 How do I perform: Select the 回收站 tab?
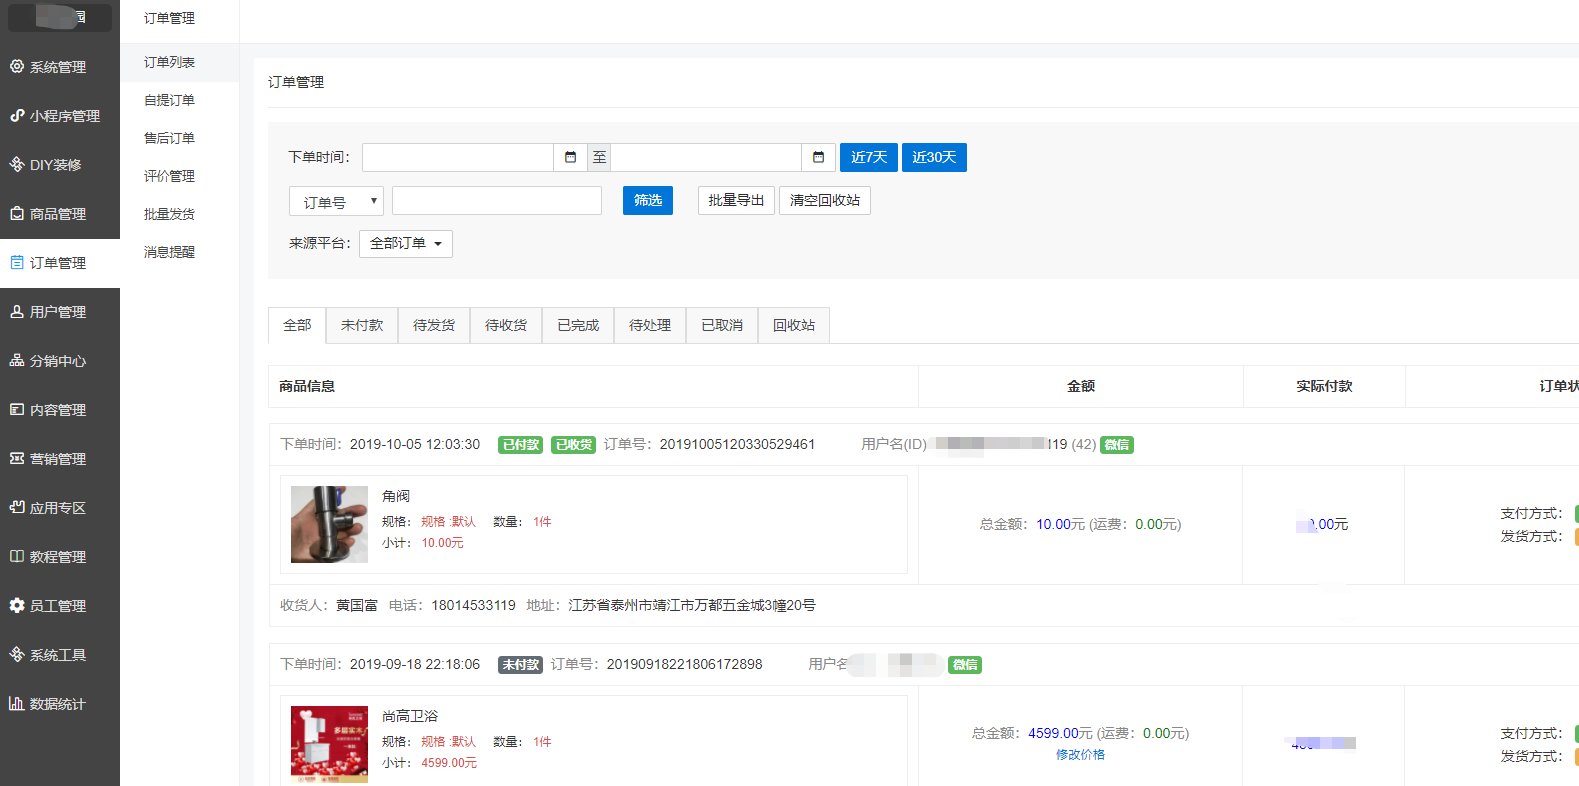[794, 325]
